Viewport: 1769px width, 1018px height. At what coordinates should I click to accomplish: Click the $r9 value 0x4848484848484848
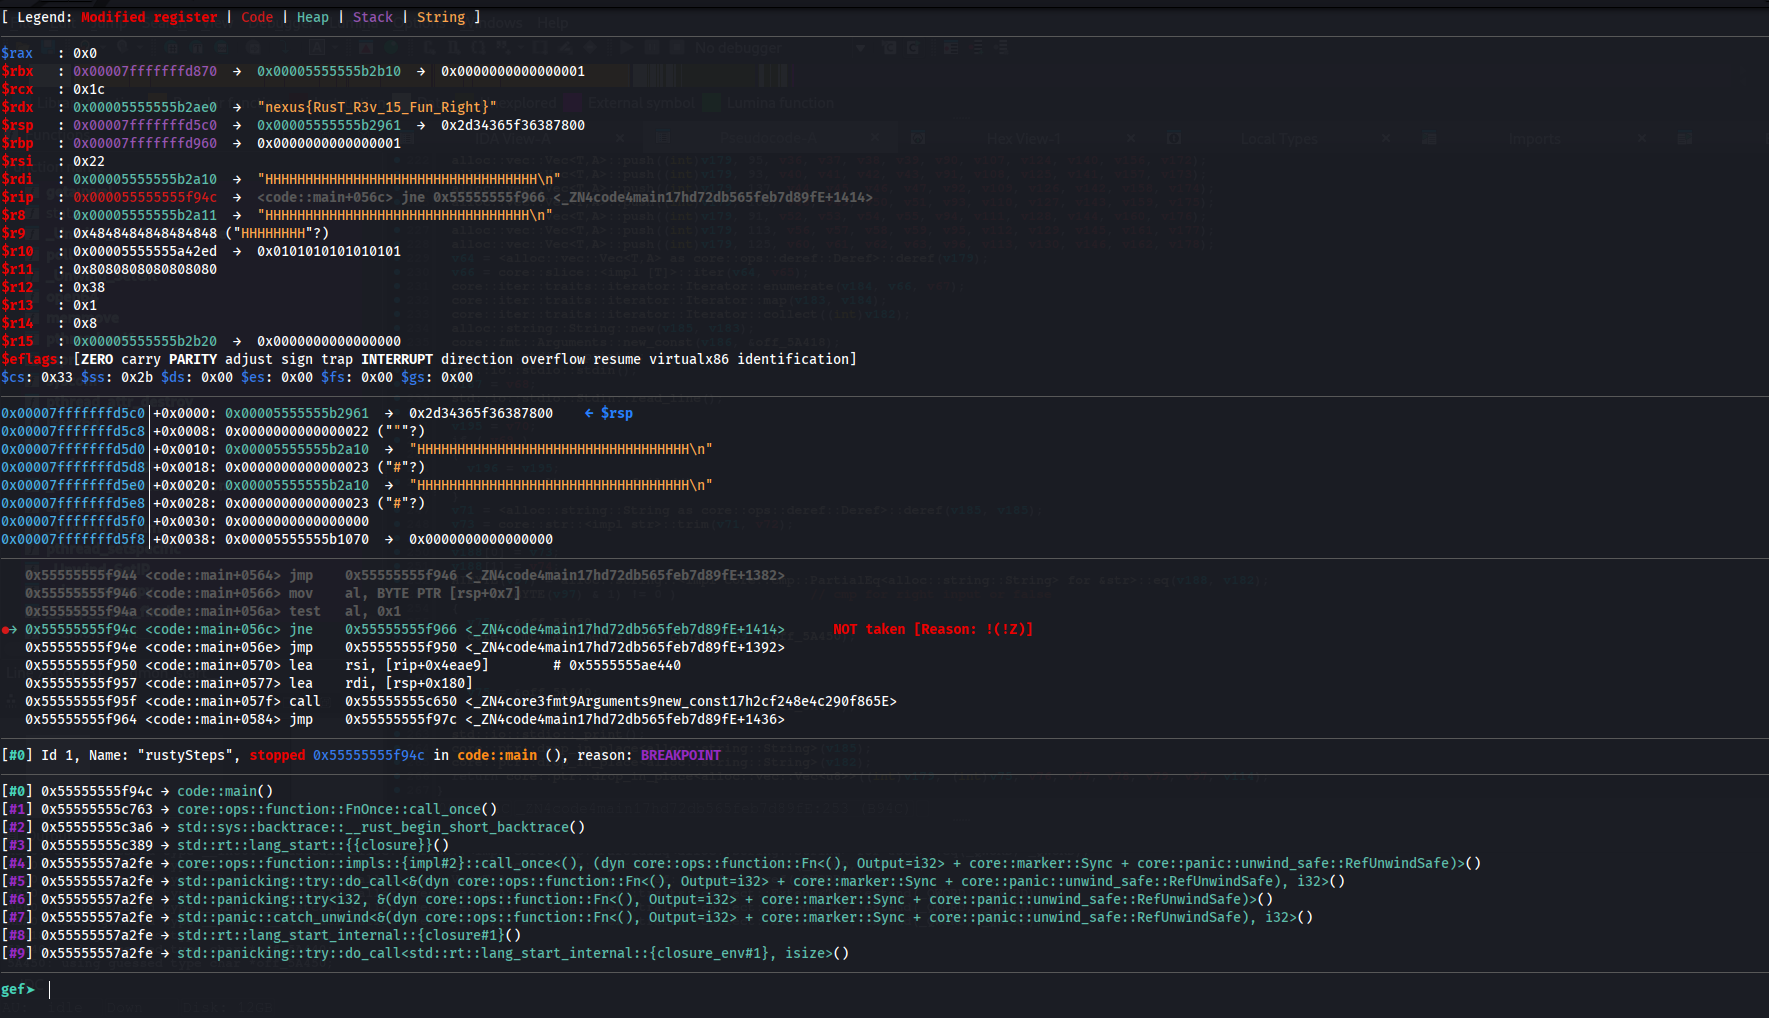tap(145, 233)
